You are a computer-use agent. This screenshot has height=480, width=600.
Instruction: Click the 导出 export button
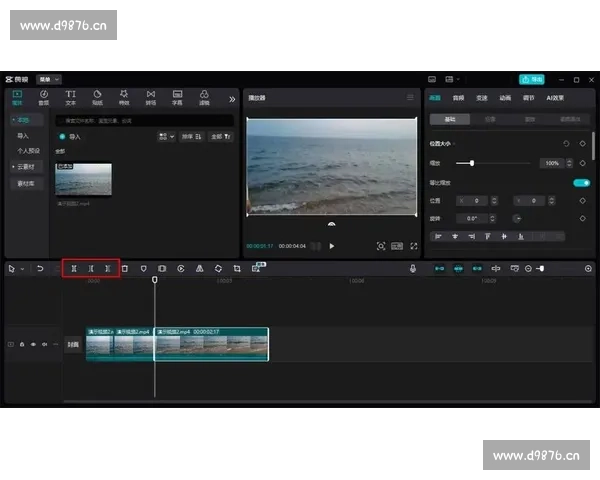(x=532, y=79)
